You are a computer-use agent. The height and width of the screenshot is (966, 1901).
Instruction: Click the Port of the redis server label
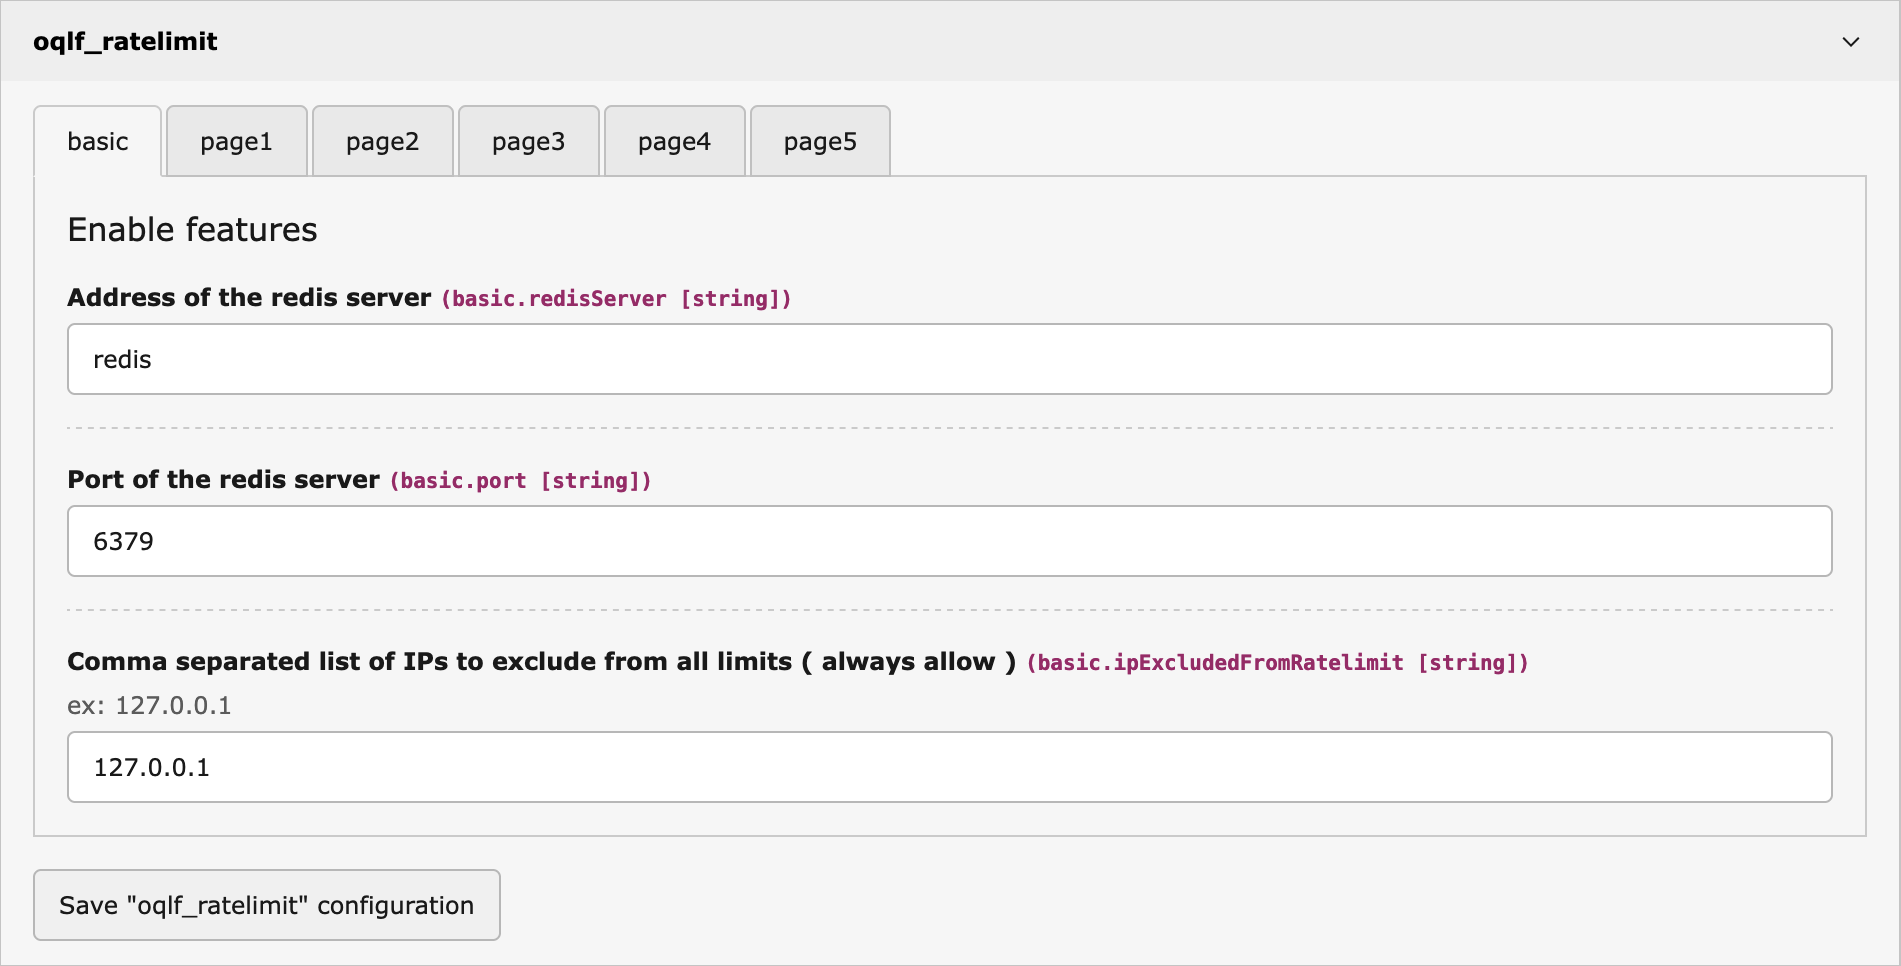(x=221, y=479)
